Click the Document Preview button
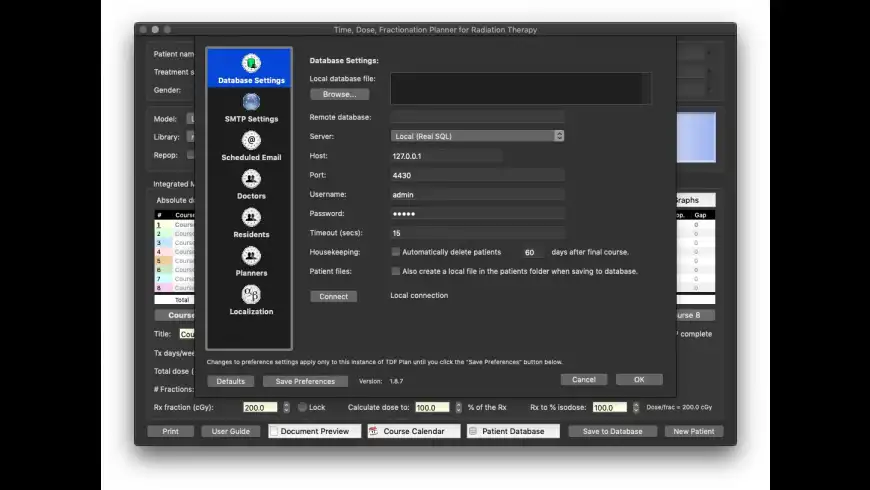Image resolution: width=870 pixels, height=490 pixels. click(x=315, y=431)
